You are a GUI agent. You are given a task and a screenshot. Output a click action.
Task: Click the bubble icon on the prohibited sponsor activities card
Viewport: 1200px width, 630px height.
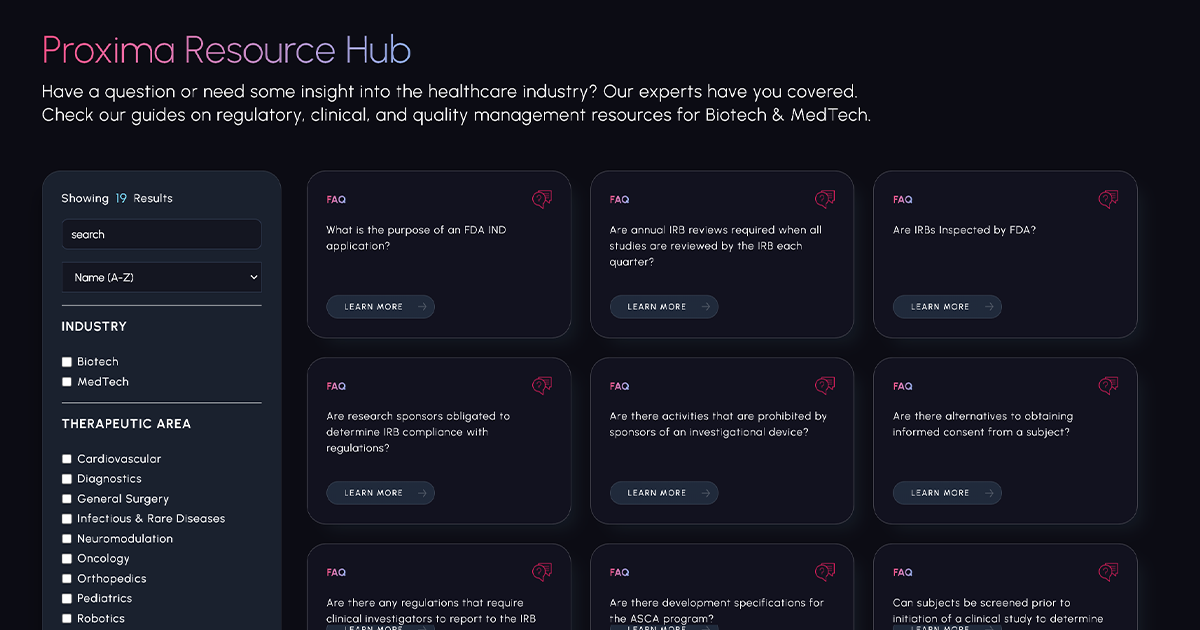tap(824, 385)
